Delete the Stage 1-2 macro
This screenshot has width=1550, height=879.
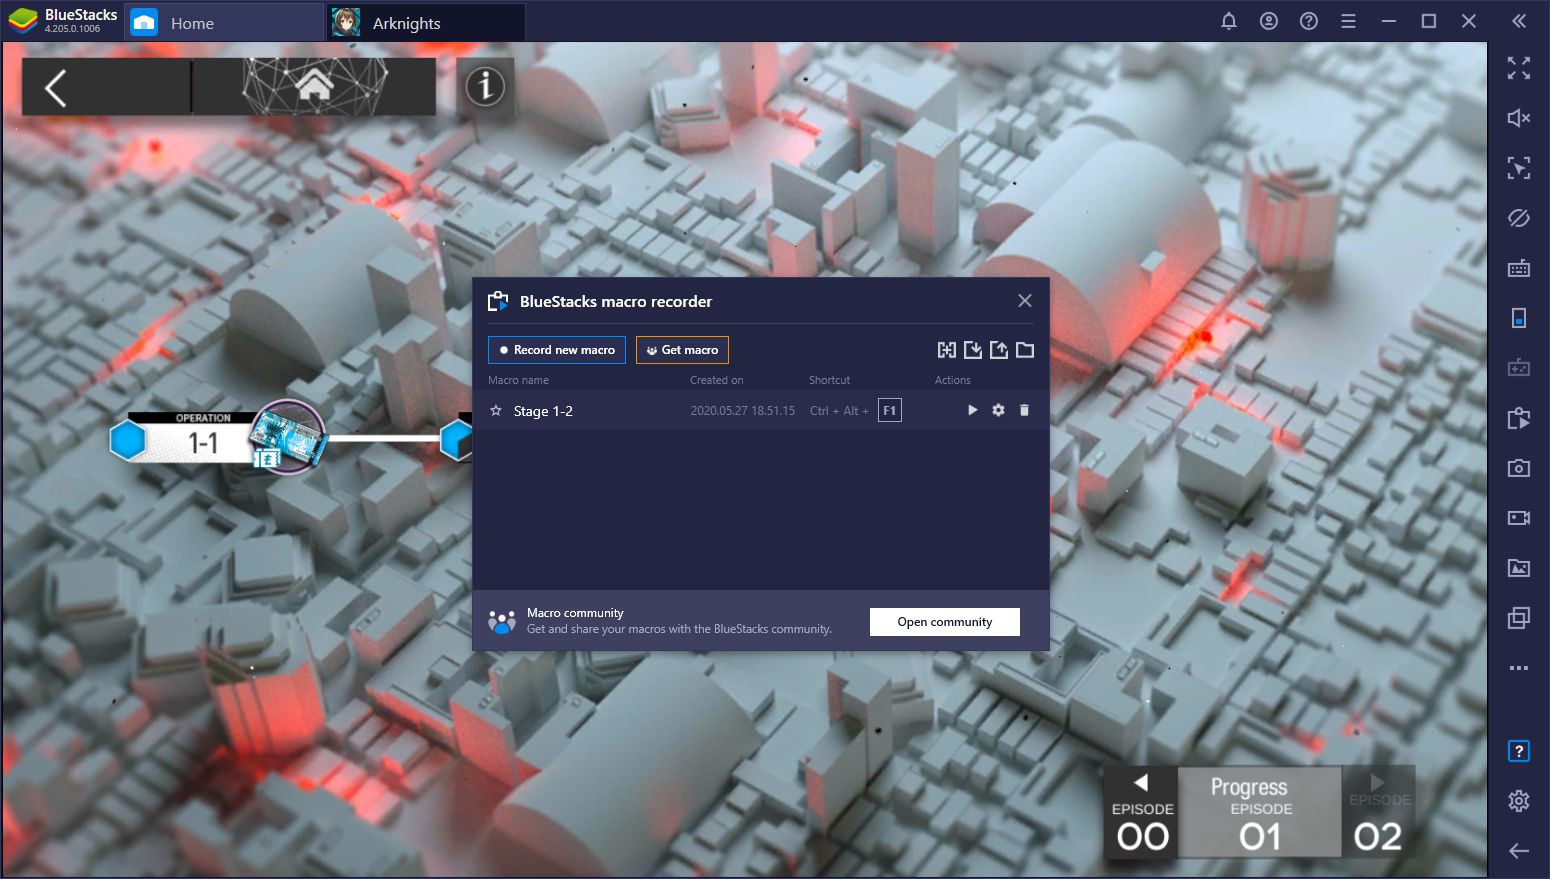click(x=1024, y=410)
